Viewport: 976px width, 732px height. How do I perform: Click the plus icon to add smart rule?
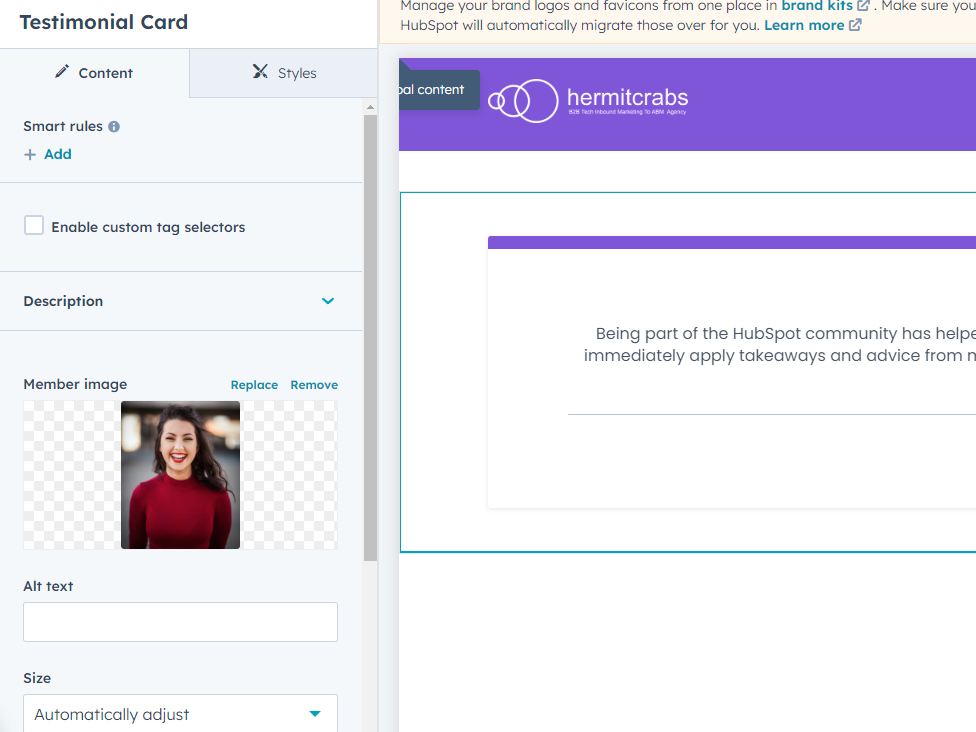click(30, 155)
